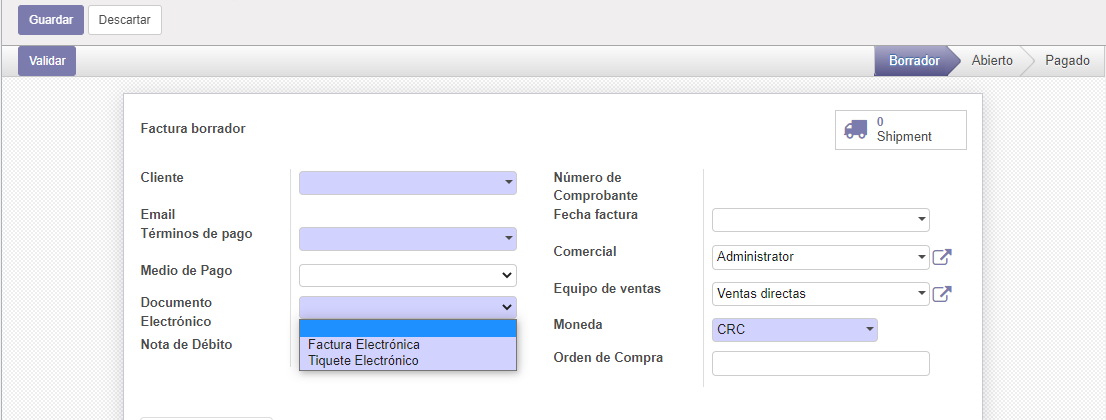Open the Equipo de ventas dropdown
The height and width of the screenshot is (420, 1106).
pyautogui.click(x=820, y=294)
